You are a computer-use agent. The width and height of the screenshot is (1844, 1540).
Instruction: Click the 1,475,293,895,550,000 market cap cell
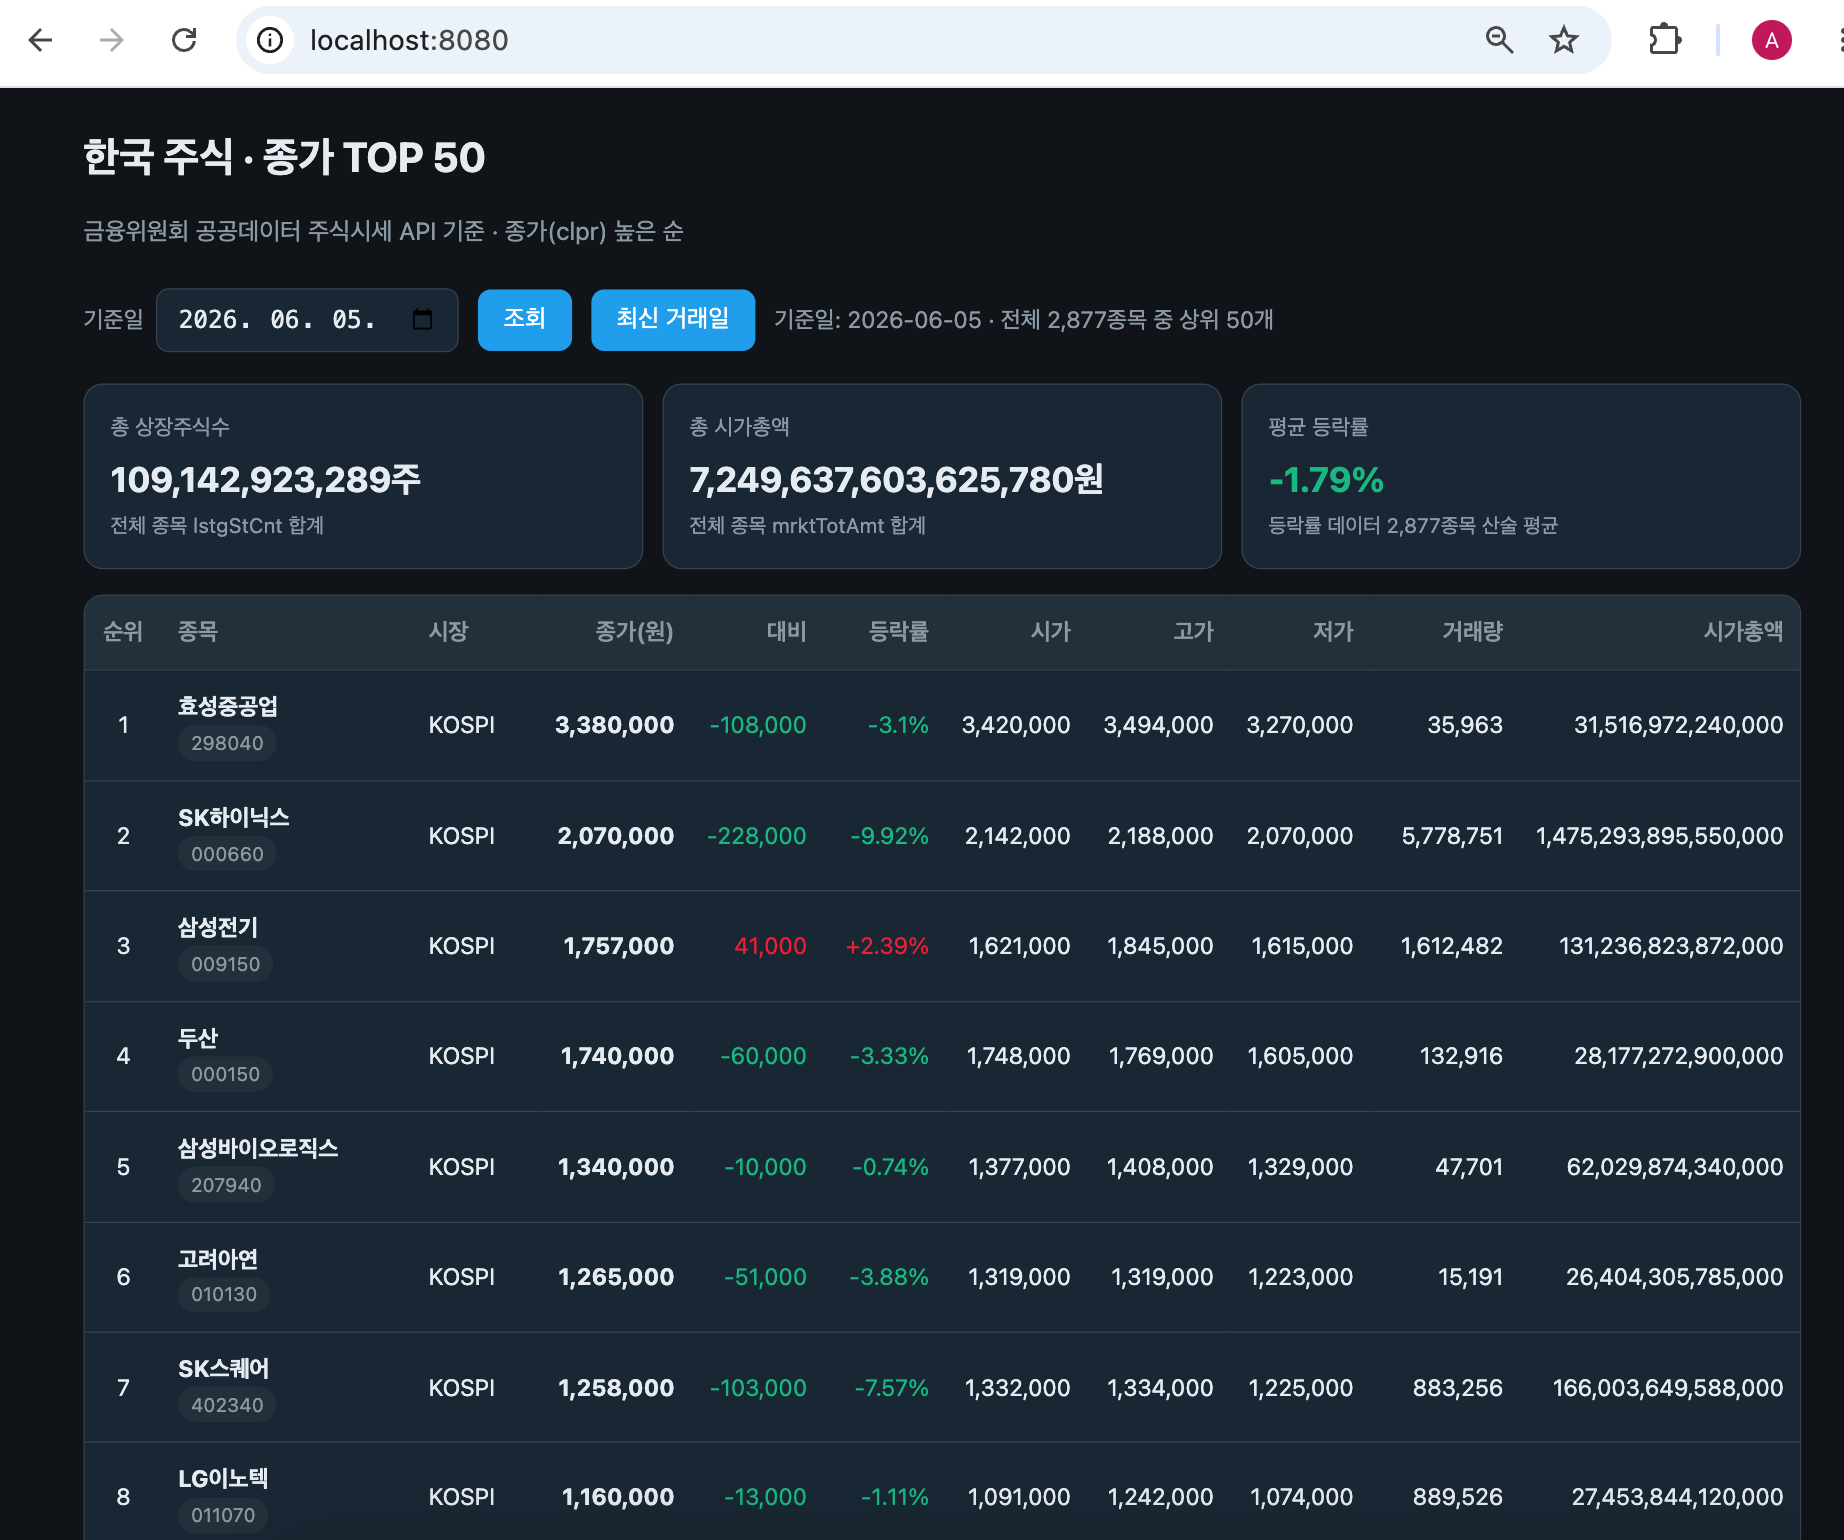[1659, 836]
